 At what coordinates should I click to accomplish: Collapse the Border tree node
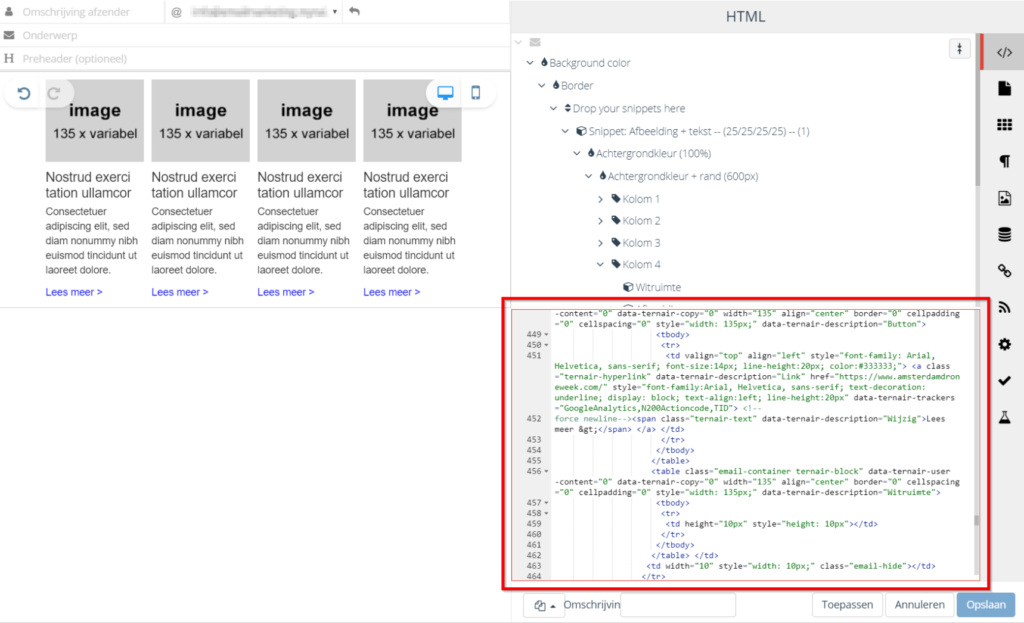pyautogui.click(x=541, y=86)
